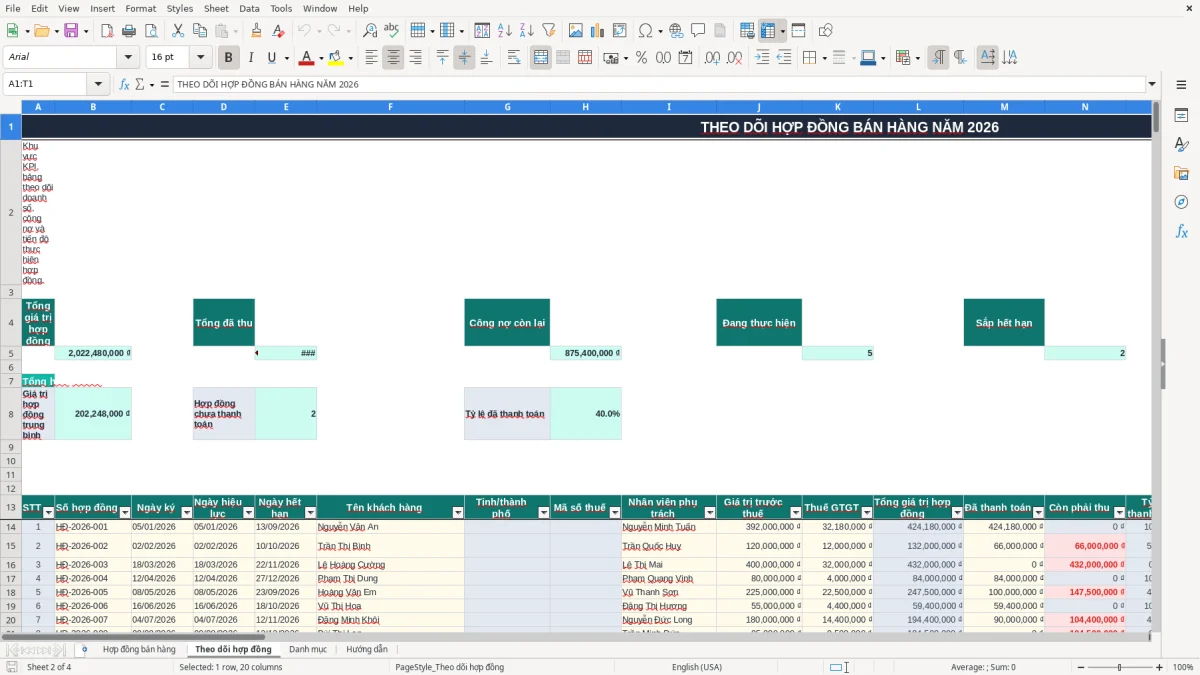Screen dimensions: 1200x675
Task: Toggle Align Right
Action: click(415, 58)
